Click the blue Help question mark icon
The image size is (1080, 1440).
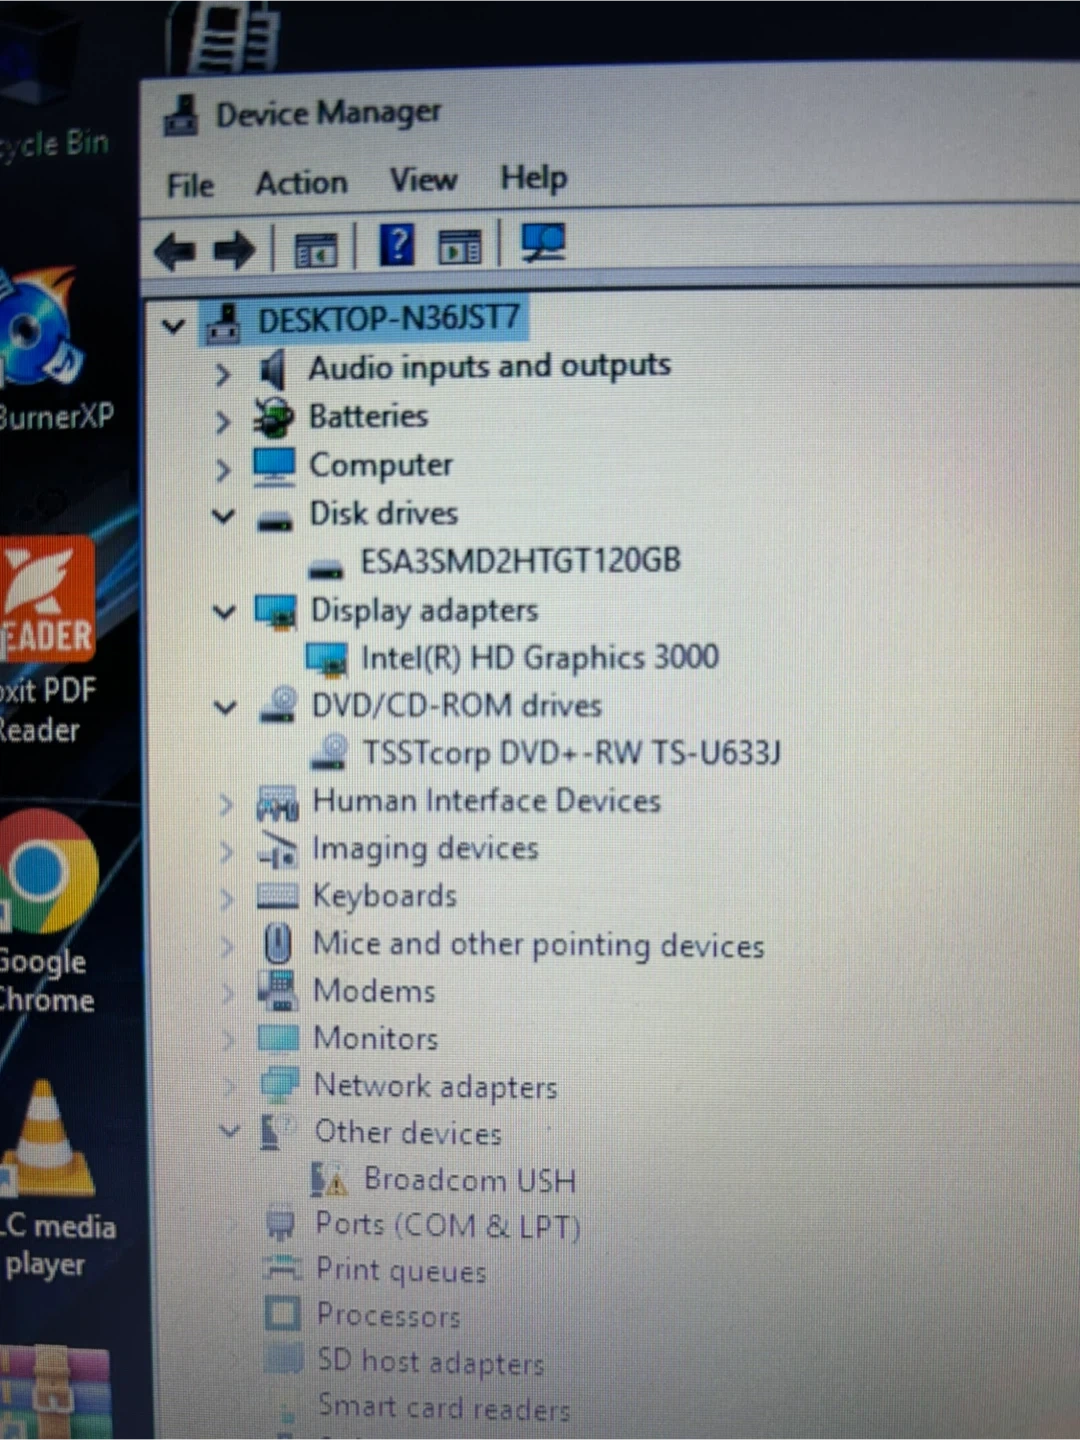[x=397, y=245]
